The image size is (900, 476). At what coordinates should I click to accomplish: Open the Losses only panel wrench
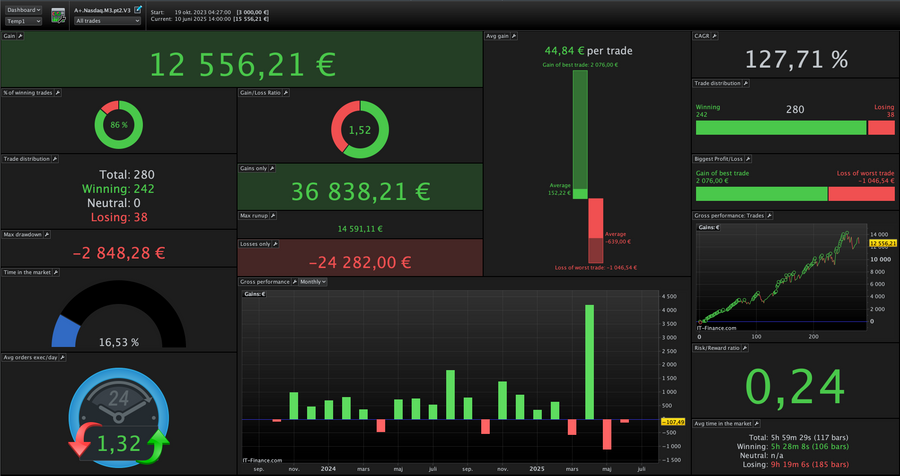click(275, 244)
